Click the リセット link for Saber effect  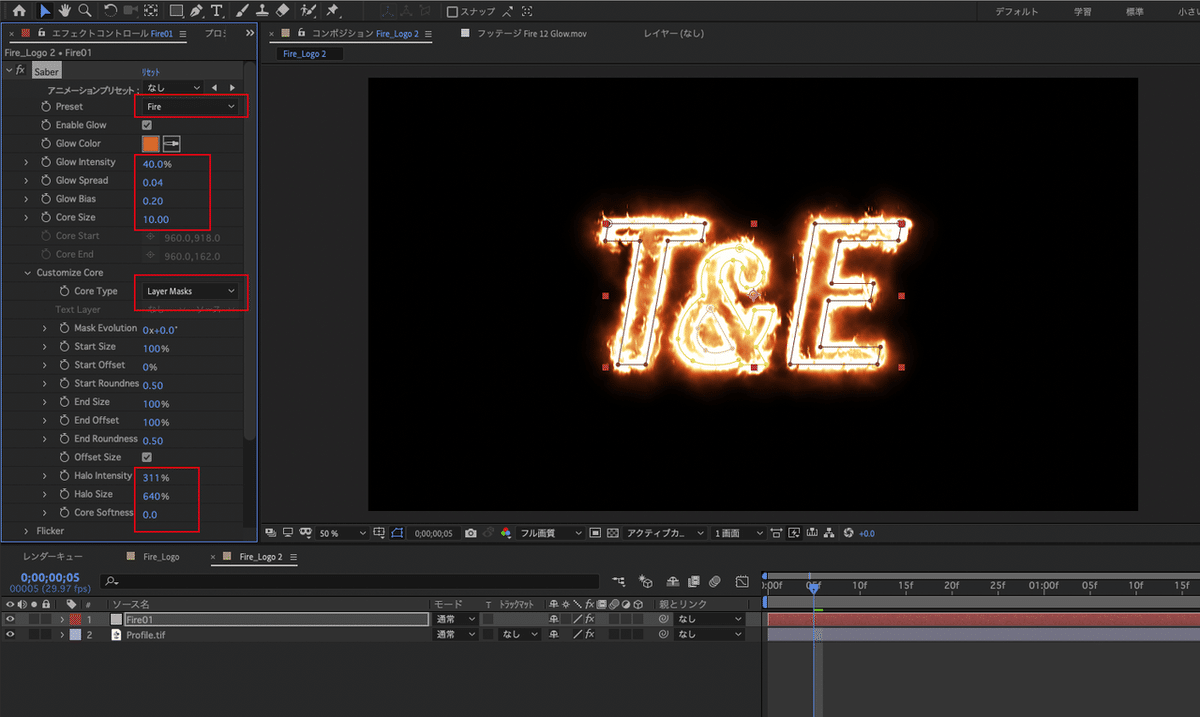151,71
